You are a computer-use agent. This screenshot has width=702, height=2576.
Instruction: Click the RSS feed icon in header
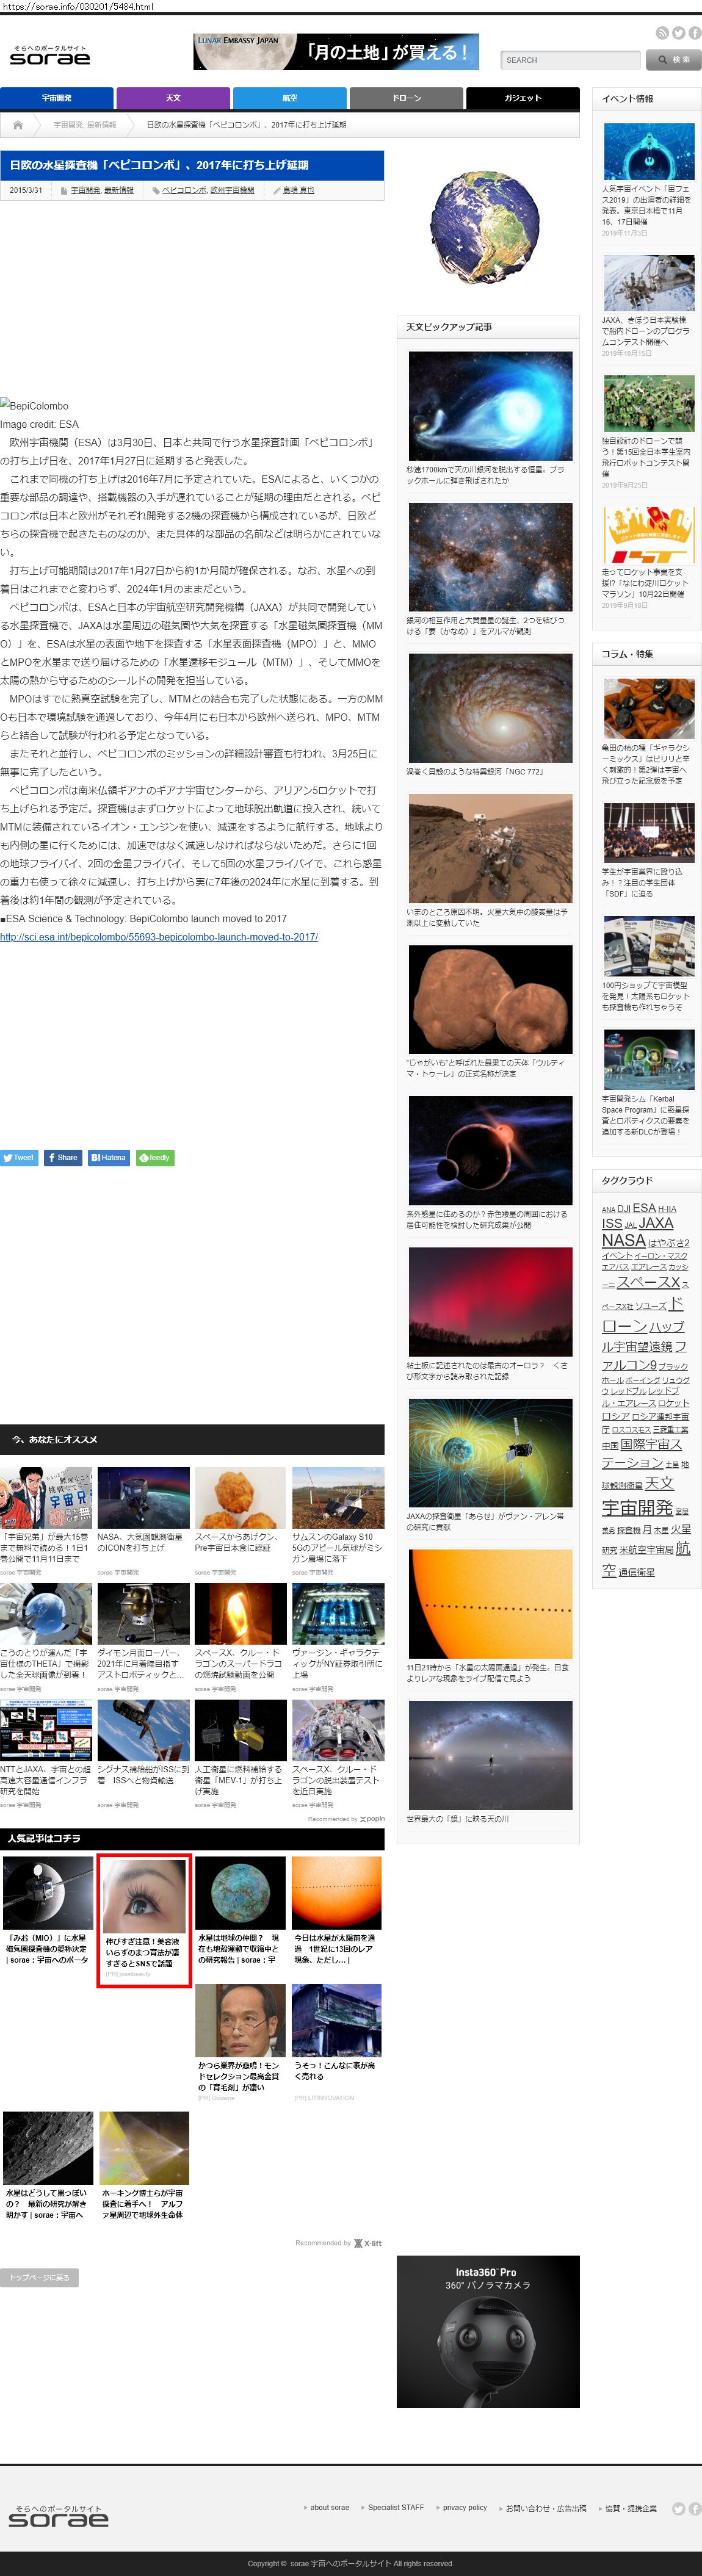662,33
